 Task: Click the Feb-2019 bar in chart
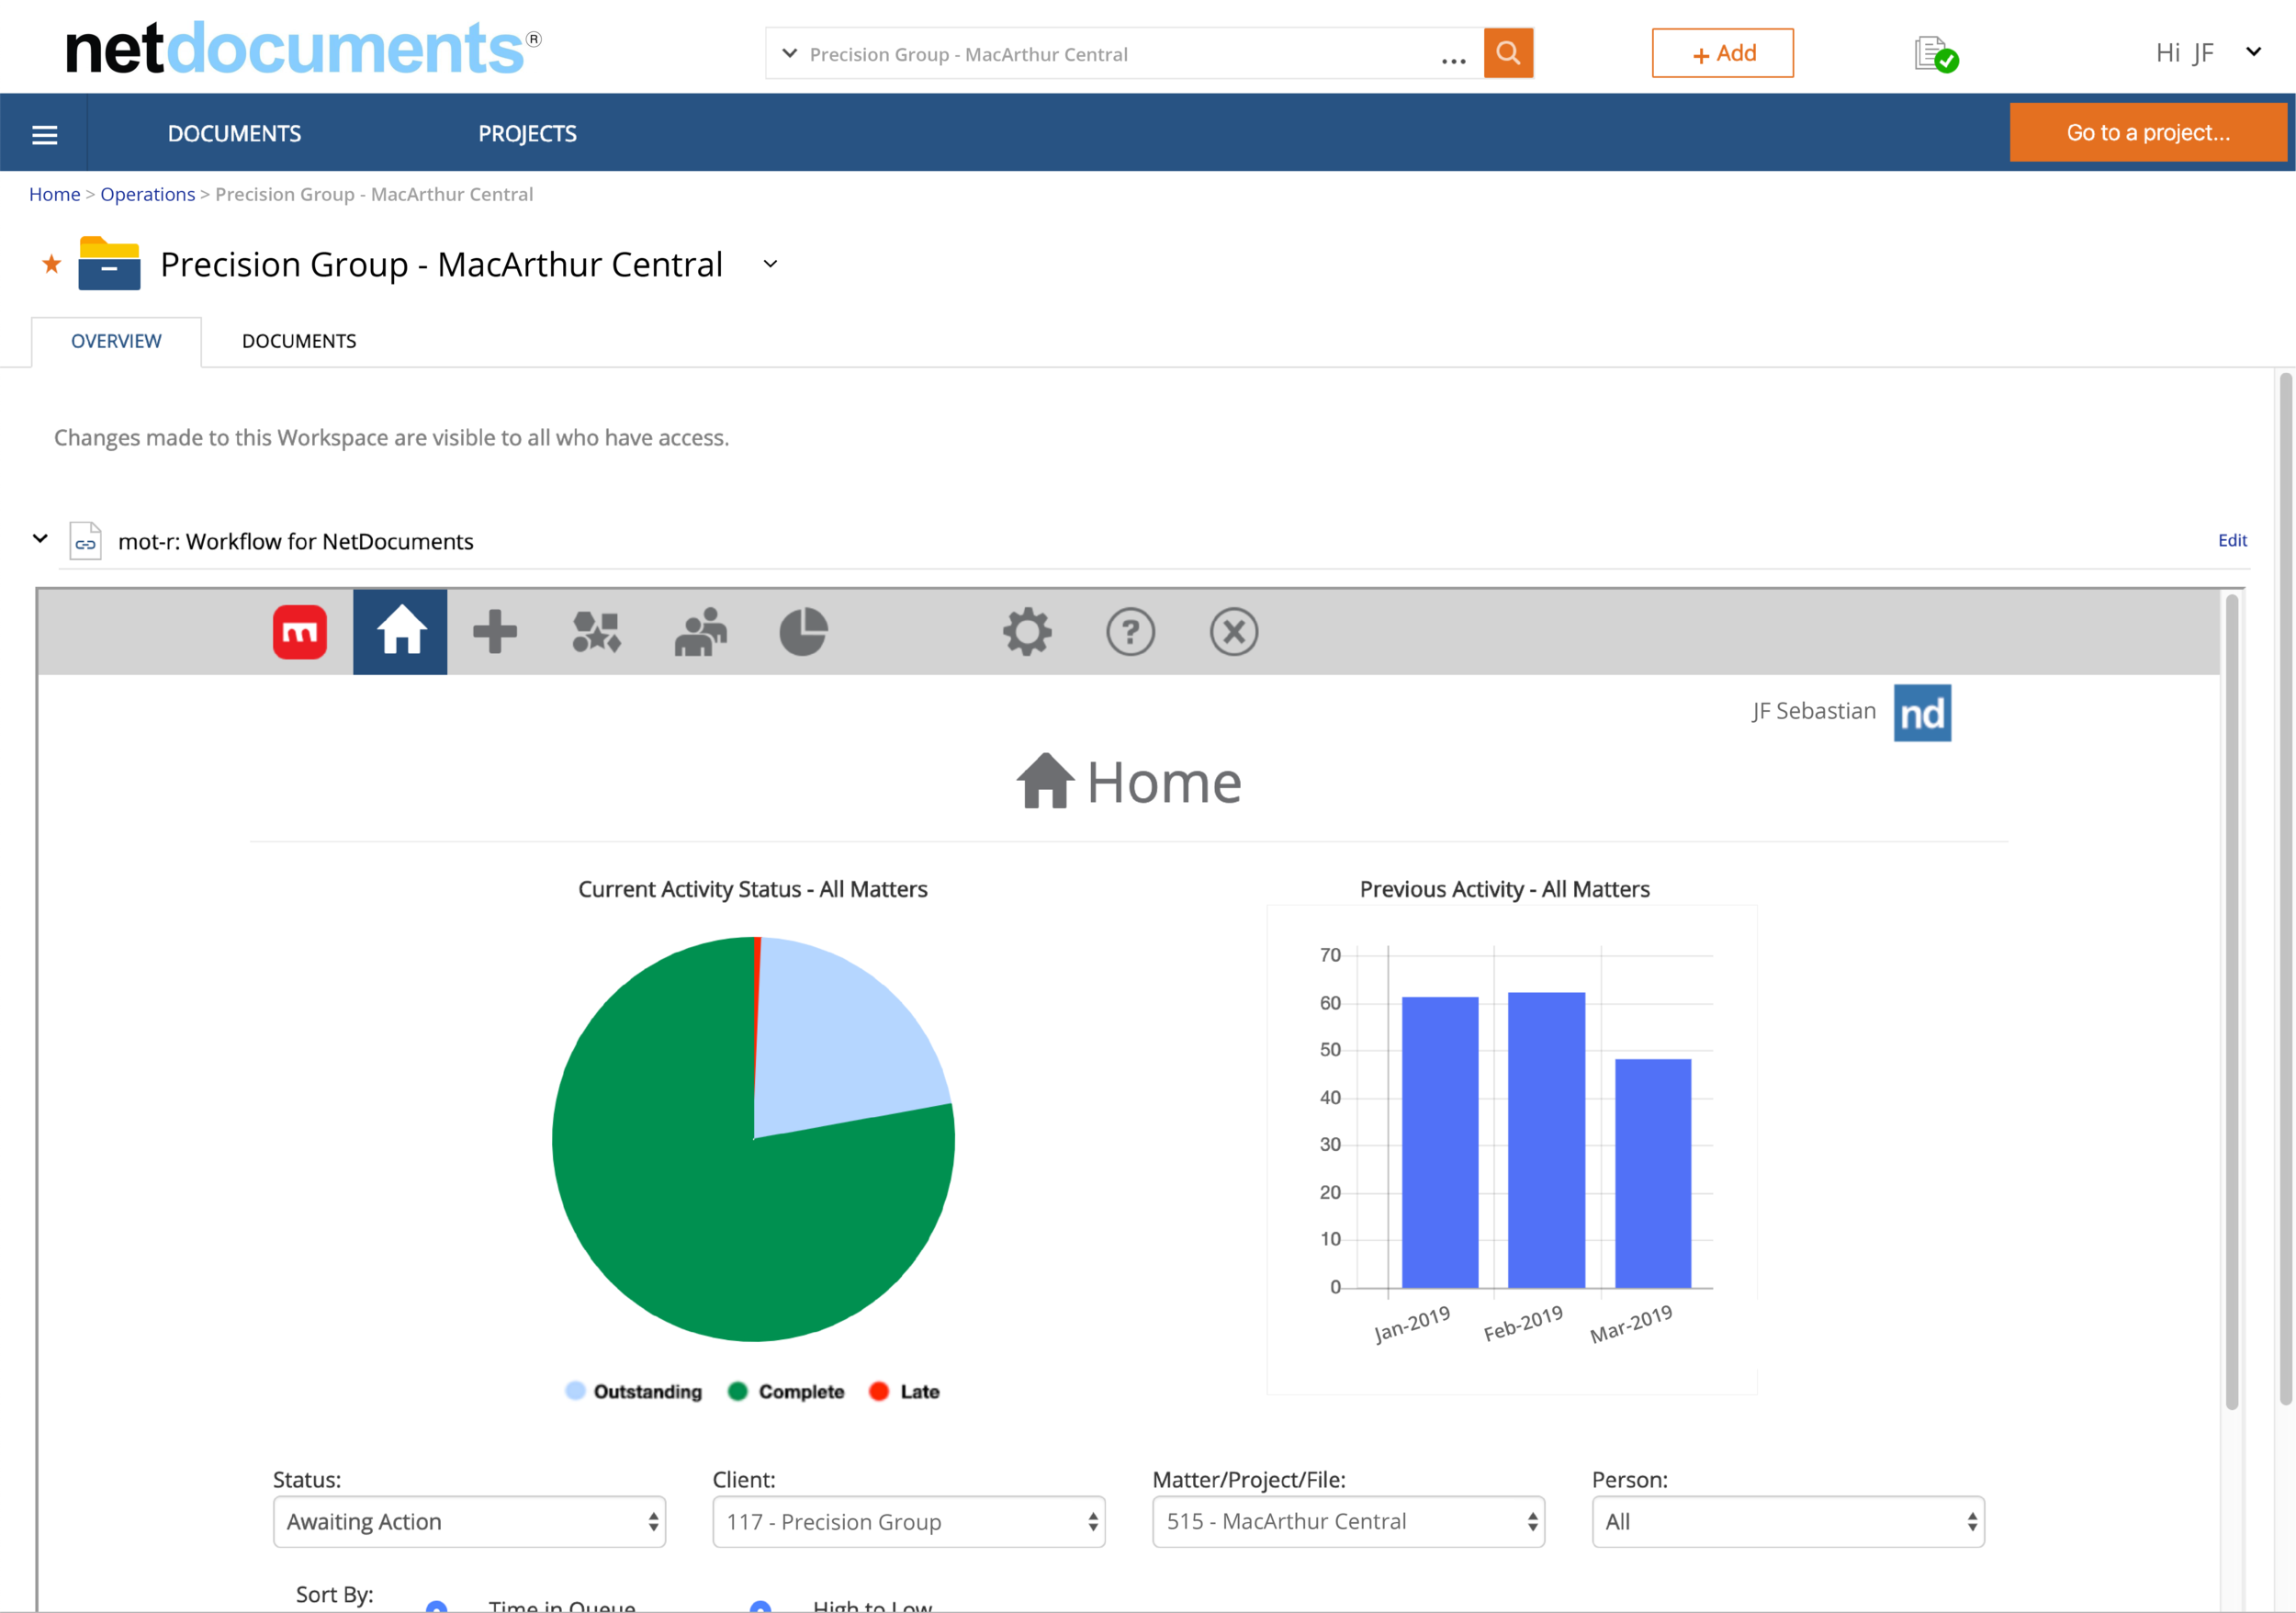pyautogui.click(x=1546, y=1139)
